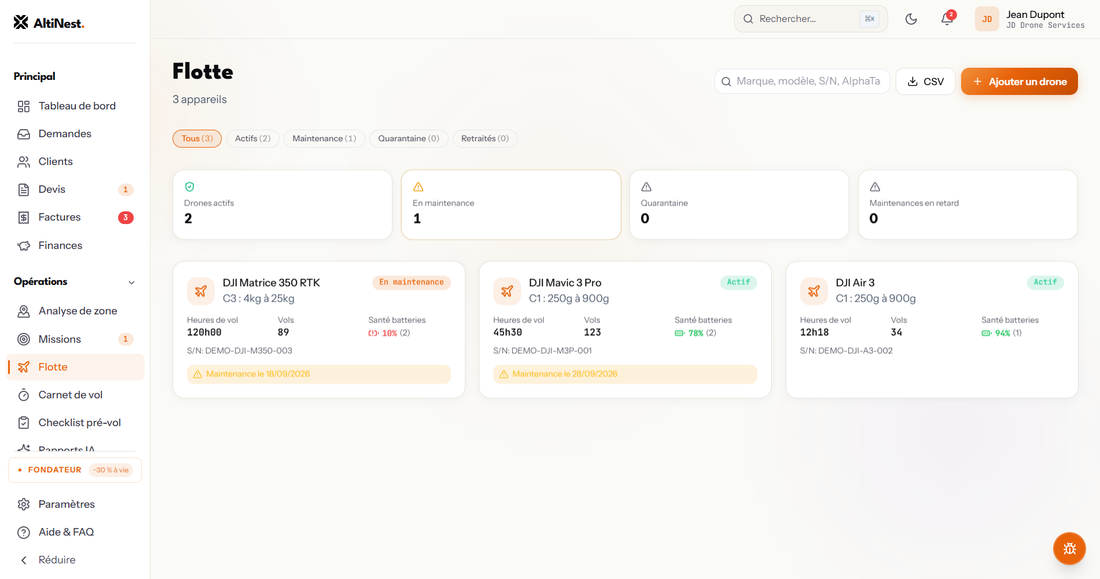Open Carnet de vol
The height and width of the screenshot is (579, 1100).
click(x=76, y=395)
